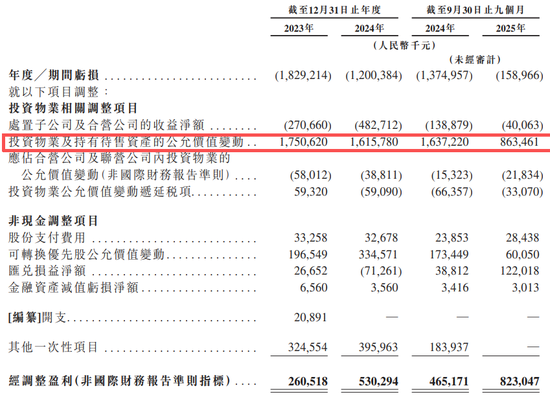Select the 可轉換優先股公允價值變動 label
Viewport: 550px width, 399px height.
(86, 254)
